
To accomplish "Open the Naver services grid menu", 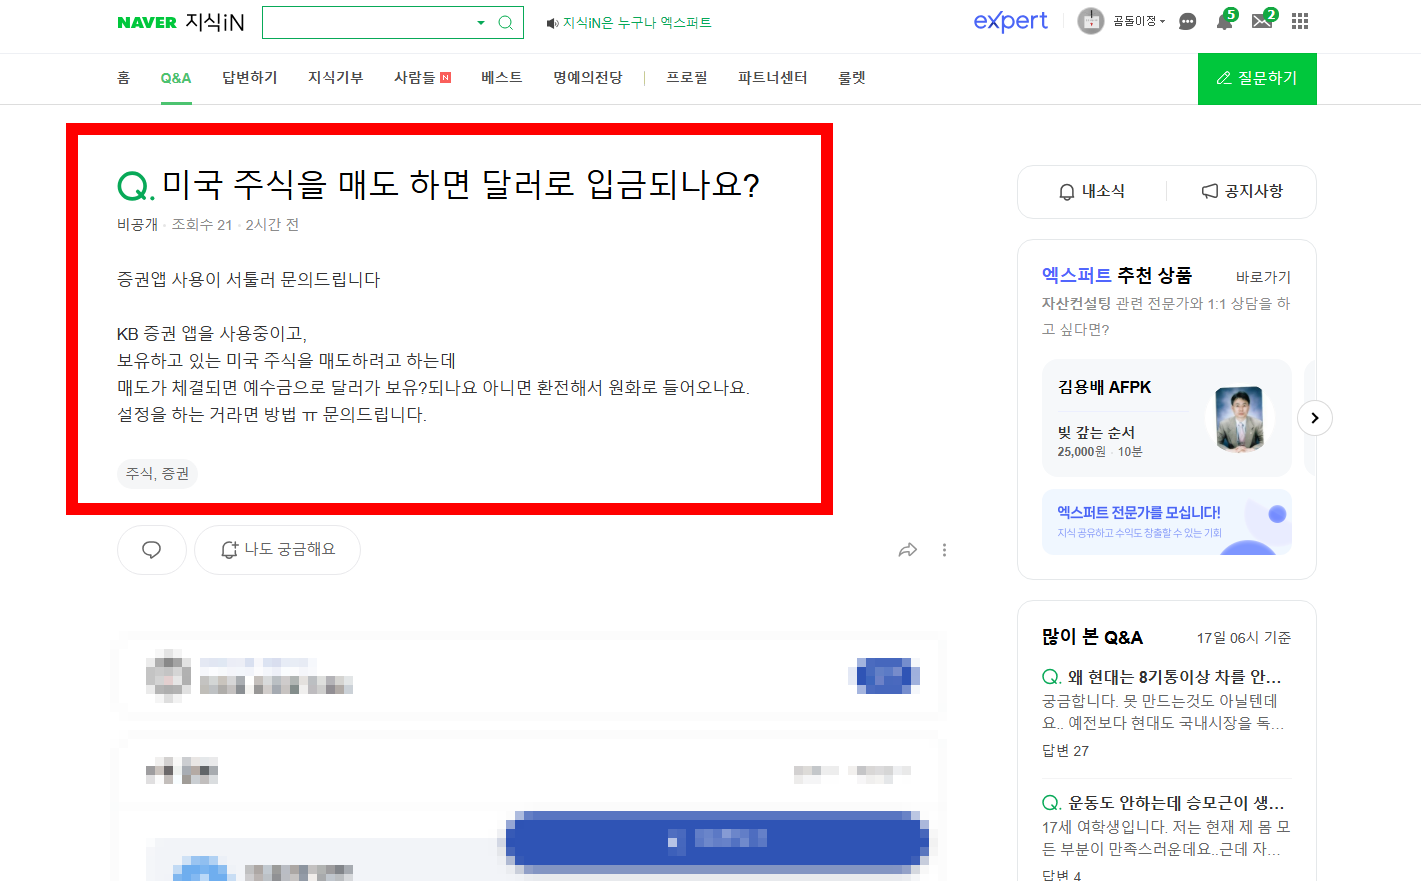I will pos(1300,21).
